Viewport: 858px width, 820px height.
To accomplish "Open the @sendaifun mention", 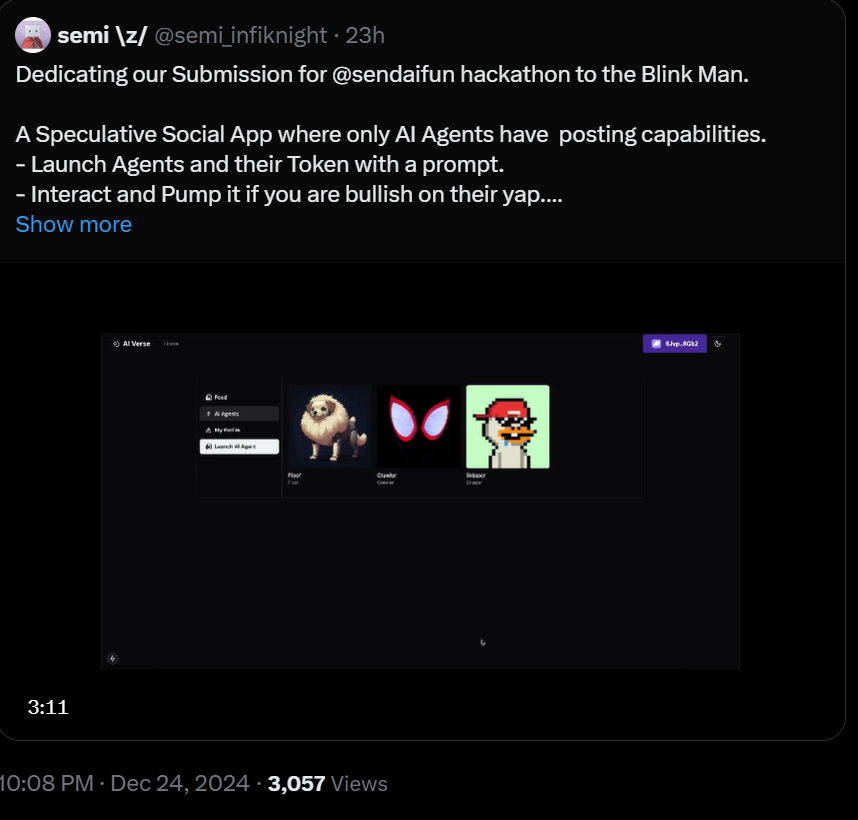I will point(393,74).
